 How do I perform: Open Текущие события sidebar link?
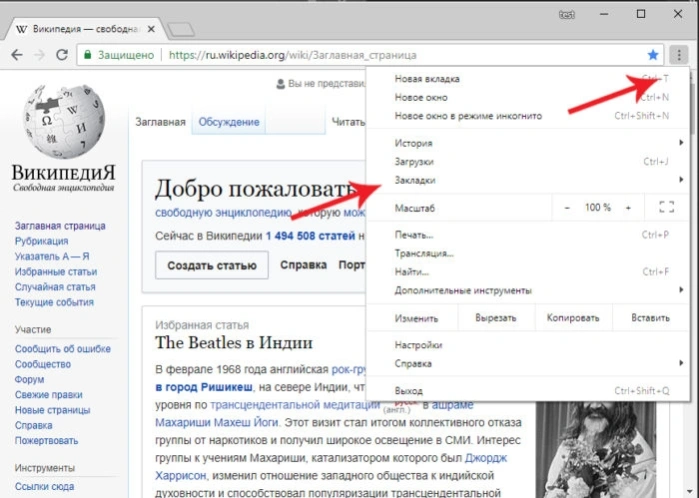pyautogui.click(x=54, y=302)
